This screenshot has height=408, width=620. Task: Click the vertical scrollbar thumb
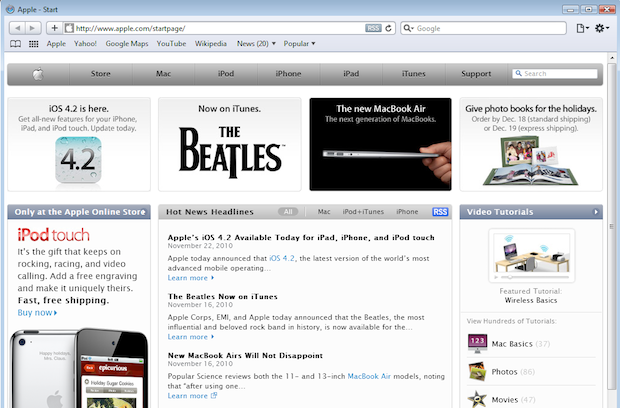pos(612,226)
